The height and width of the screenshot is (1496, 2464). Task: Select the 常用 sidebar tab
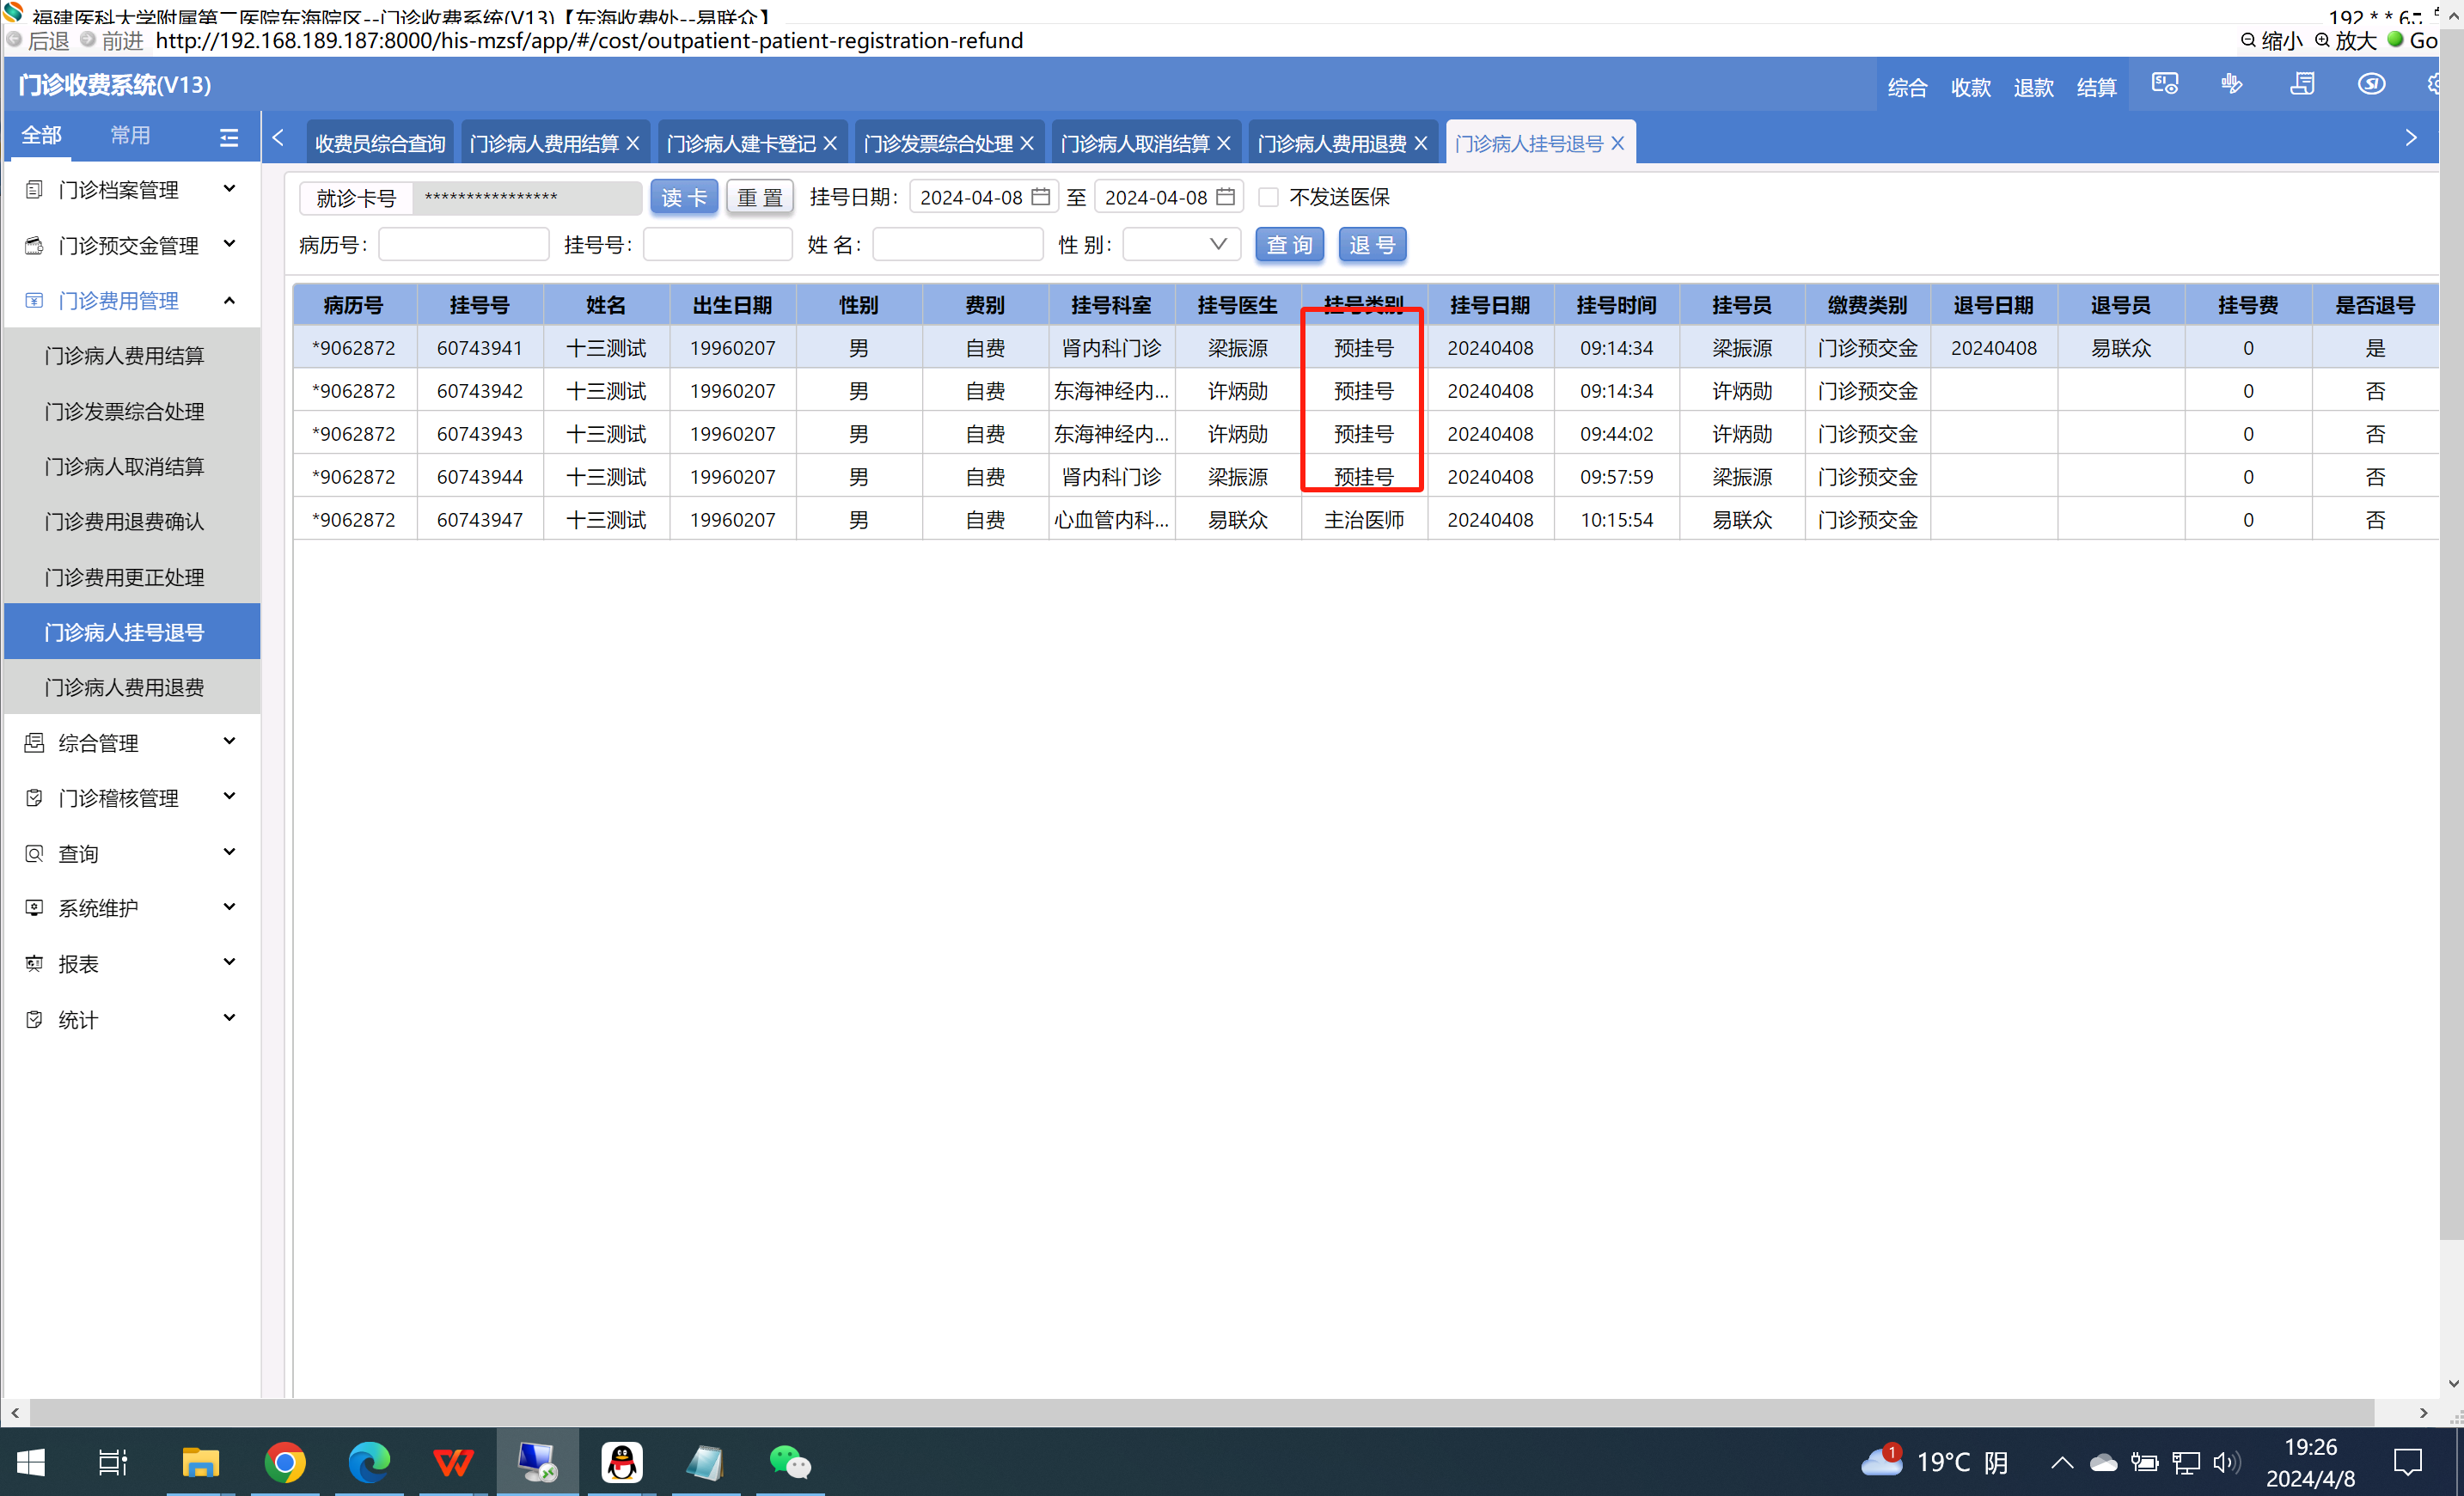[x=130, y=135]
